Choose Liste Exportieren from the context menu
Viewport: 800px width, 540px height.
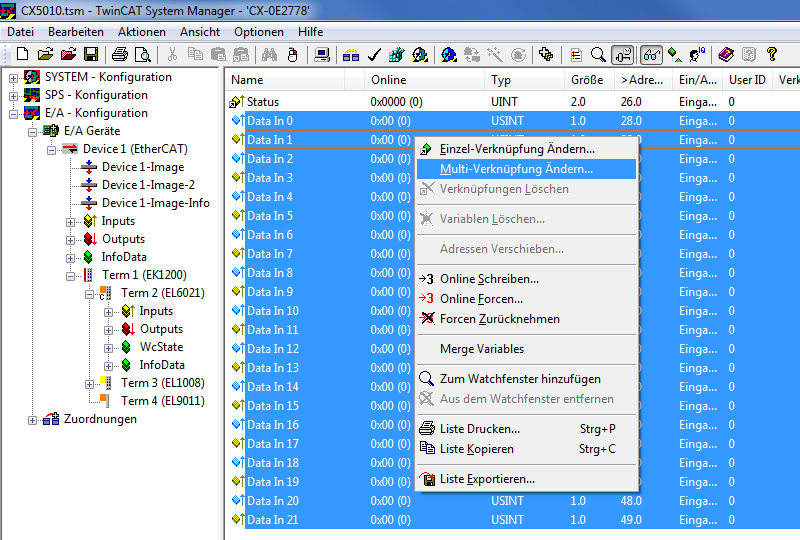click(527, 479)
